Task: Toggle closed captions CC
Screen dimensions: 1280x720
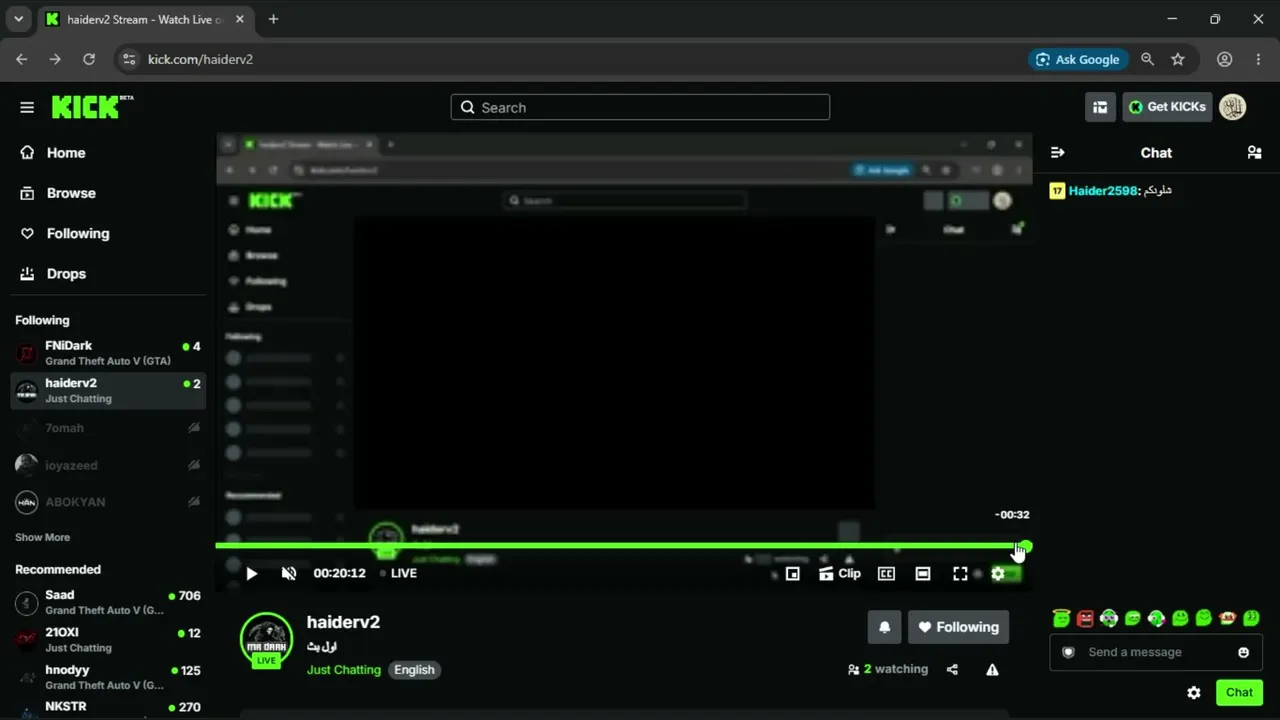Action: (886, 573)
